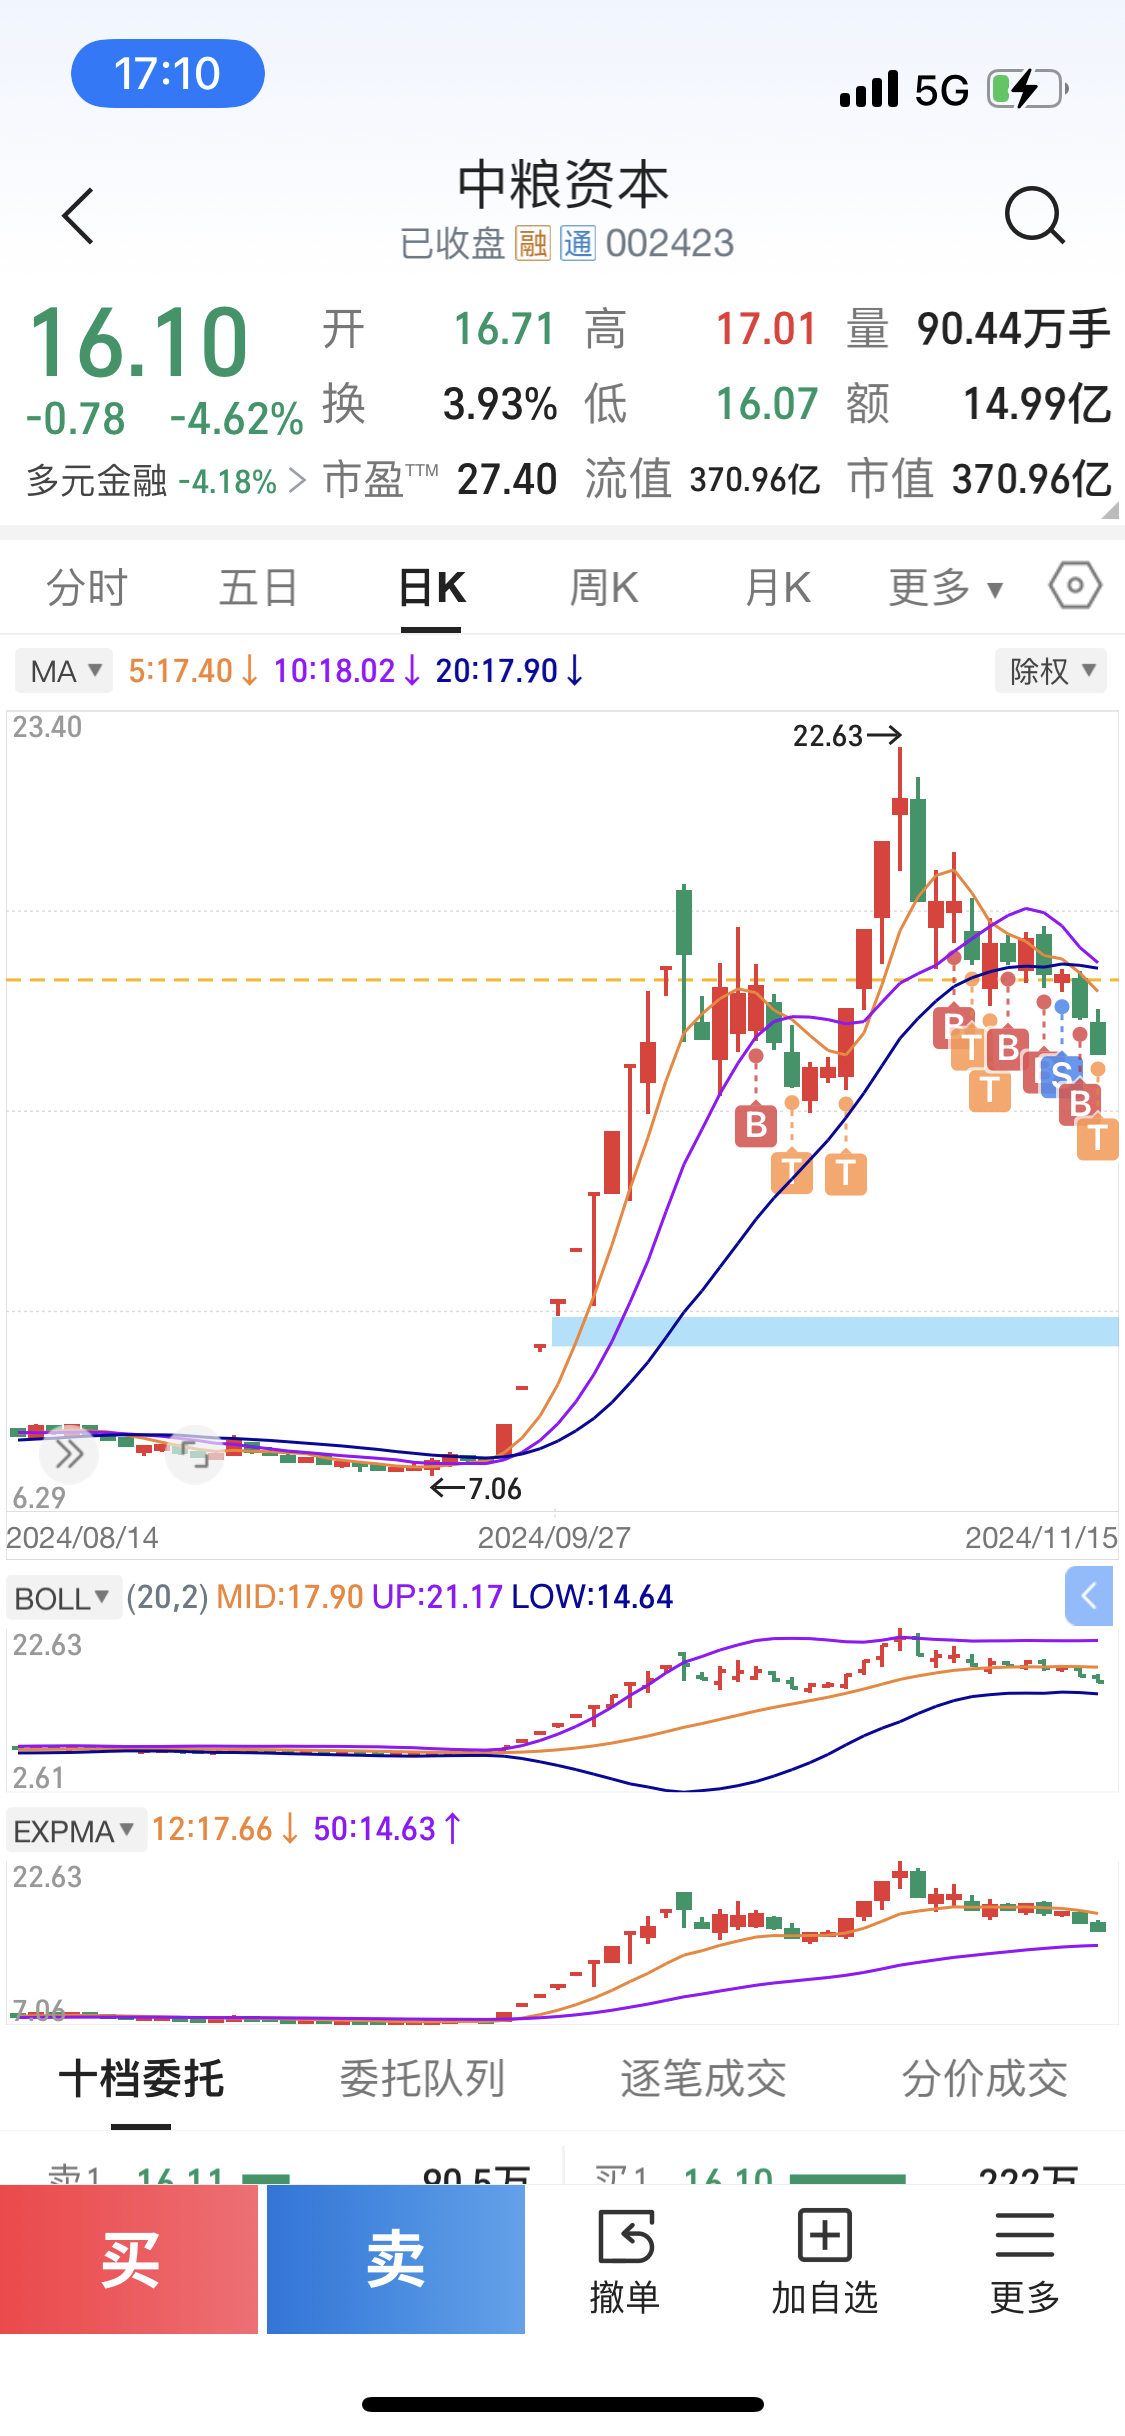Viewport: 1125px width, 2436px height.
Task: Tap the stock code 002423
Action: (x=670, y=243)
